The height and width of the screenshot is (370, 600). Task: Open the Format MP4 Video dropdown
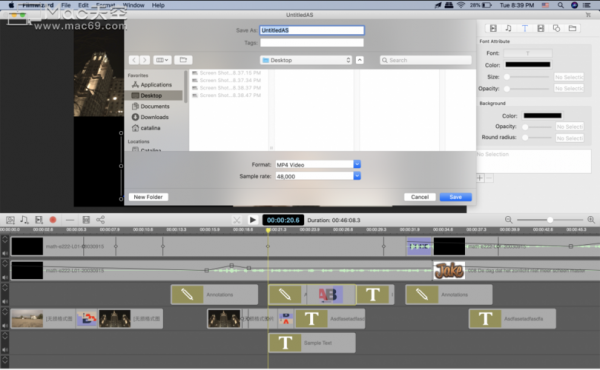318,165
